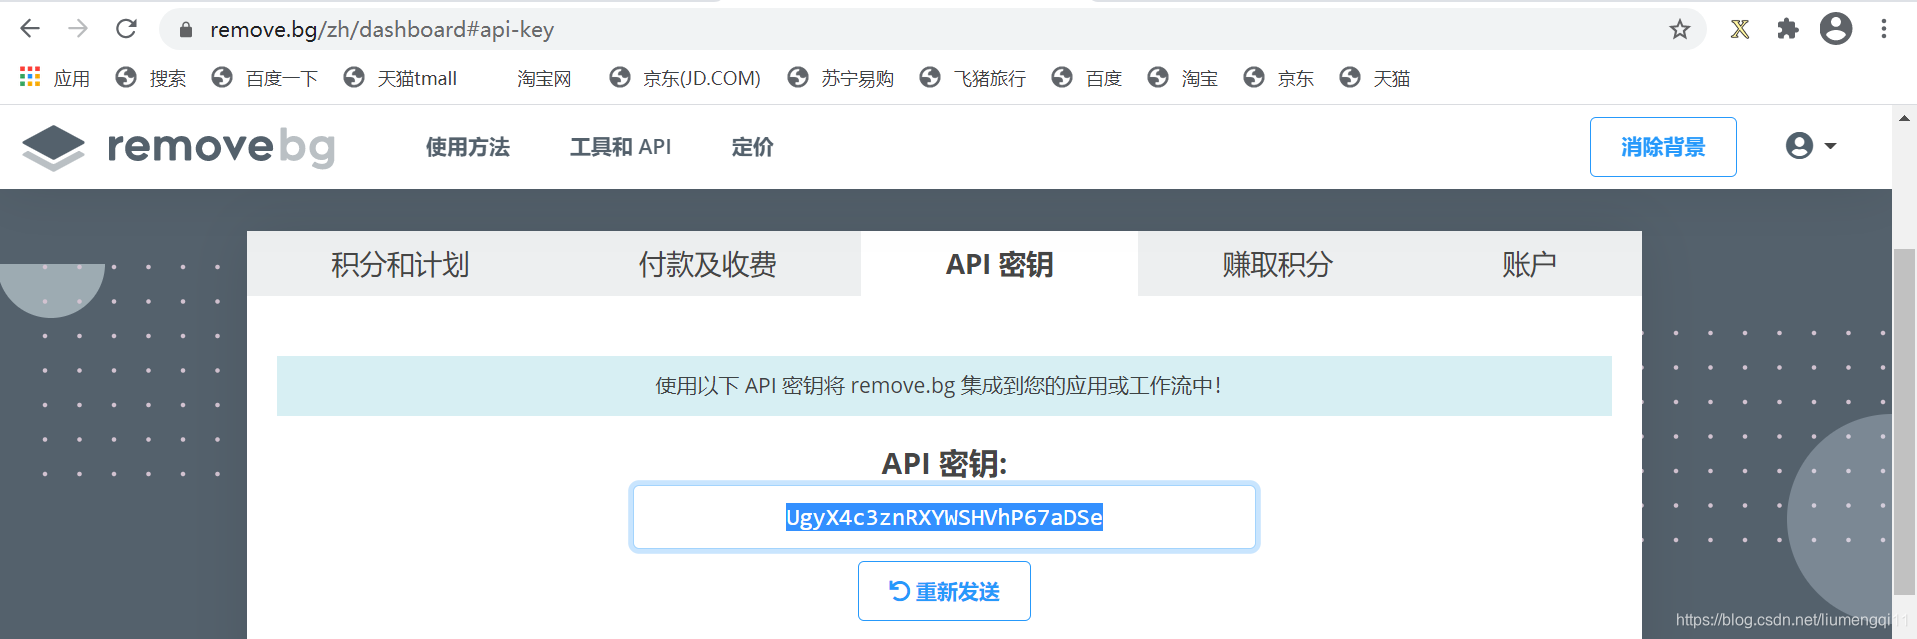
Task: Open the 淘宝网 bookmark
Action: pos(544,78)
